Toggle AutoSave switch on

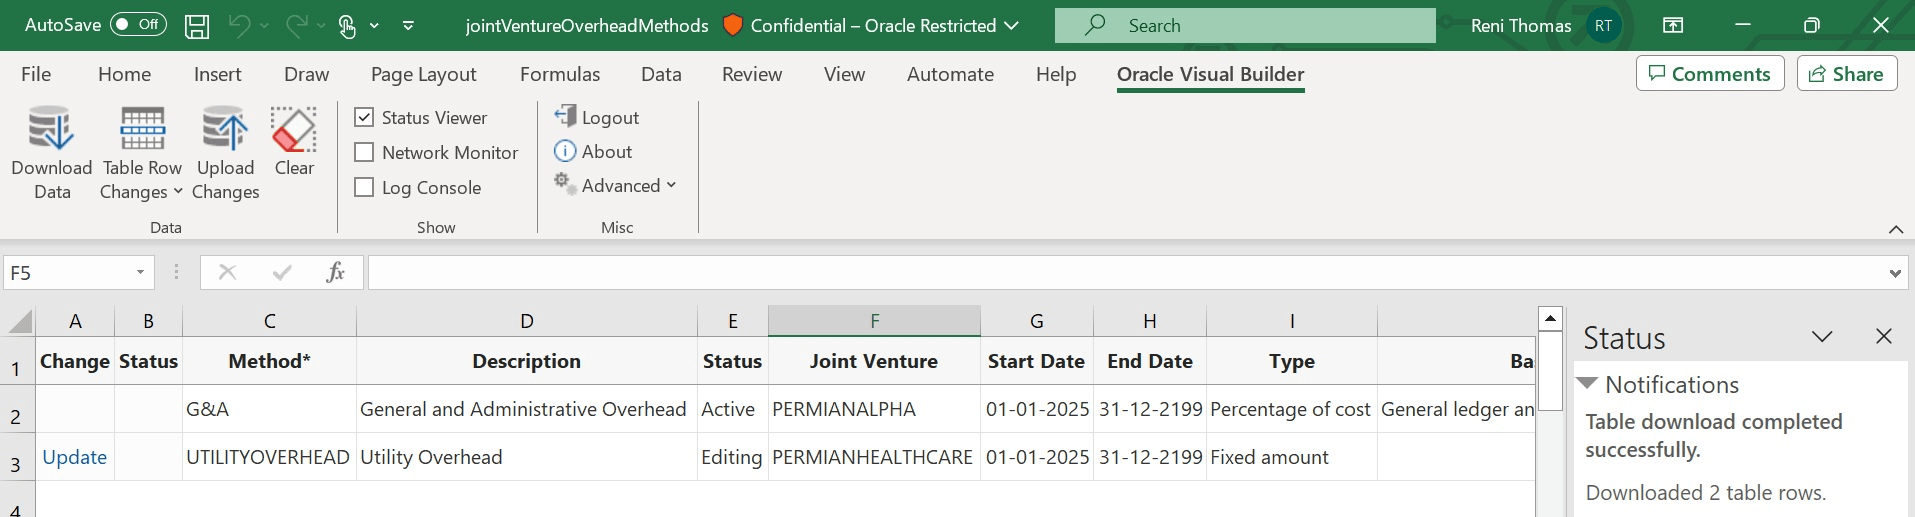tap(138, 25)
